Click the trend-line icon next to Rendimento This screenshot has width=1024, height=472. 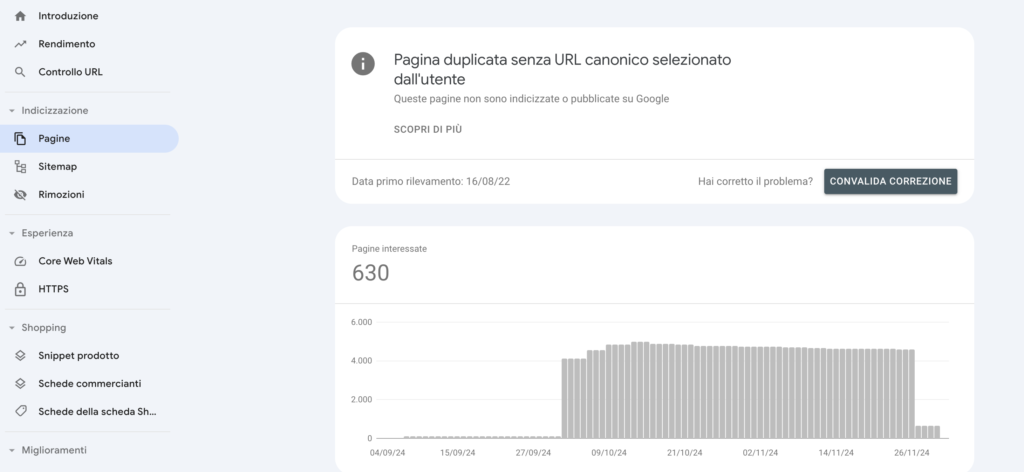(x=20, y=44)
